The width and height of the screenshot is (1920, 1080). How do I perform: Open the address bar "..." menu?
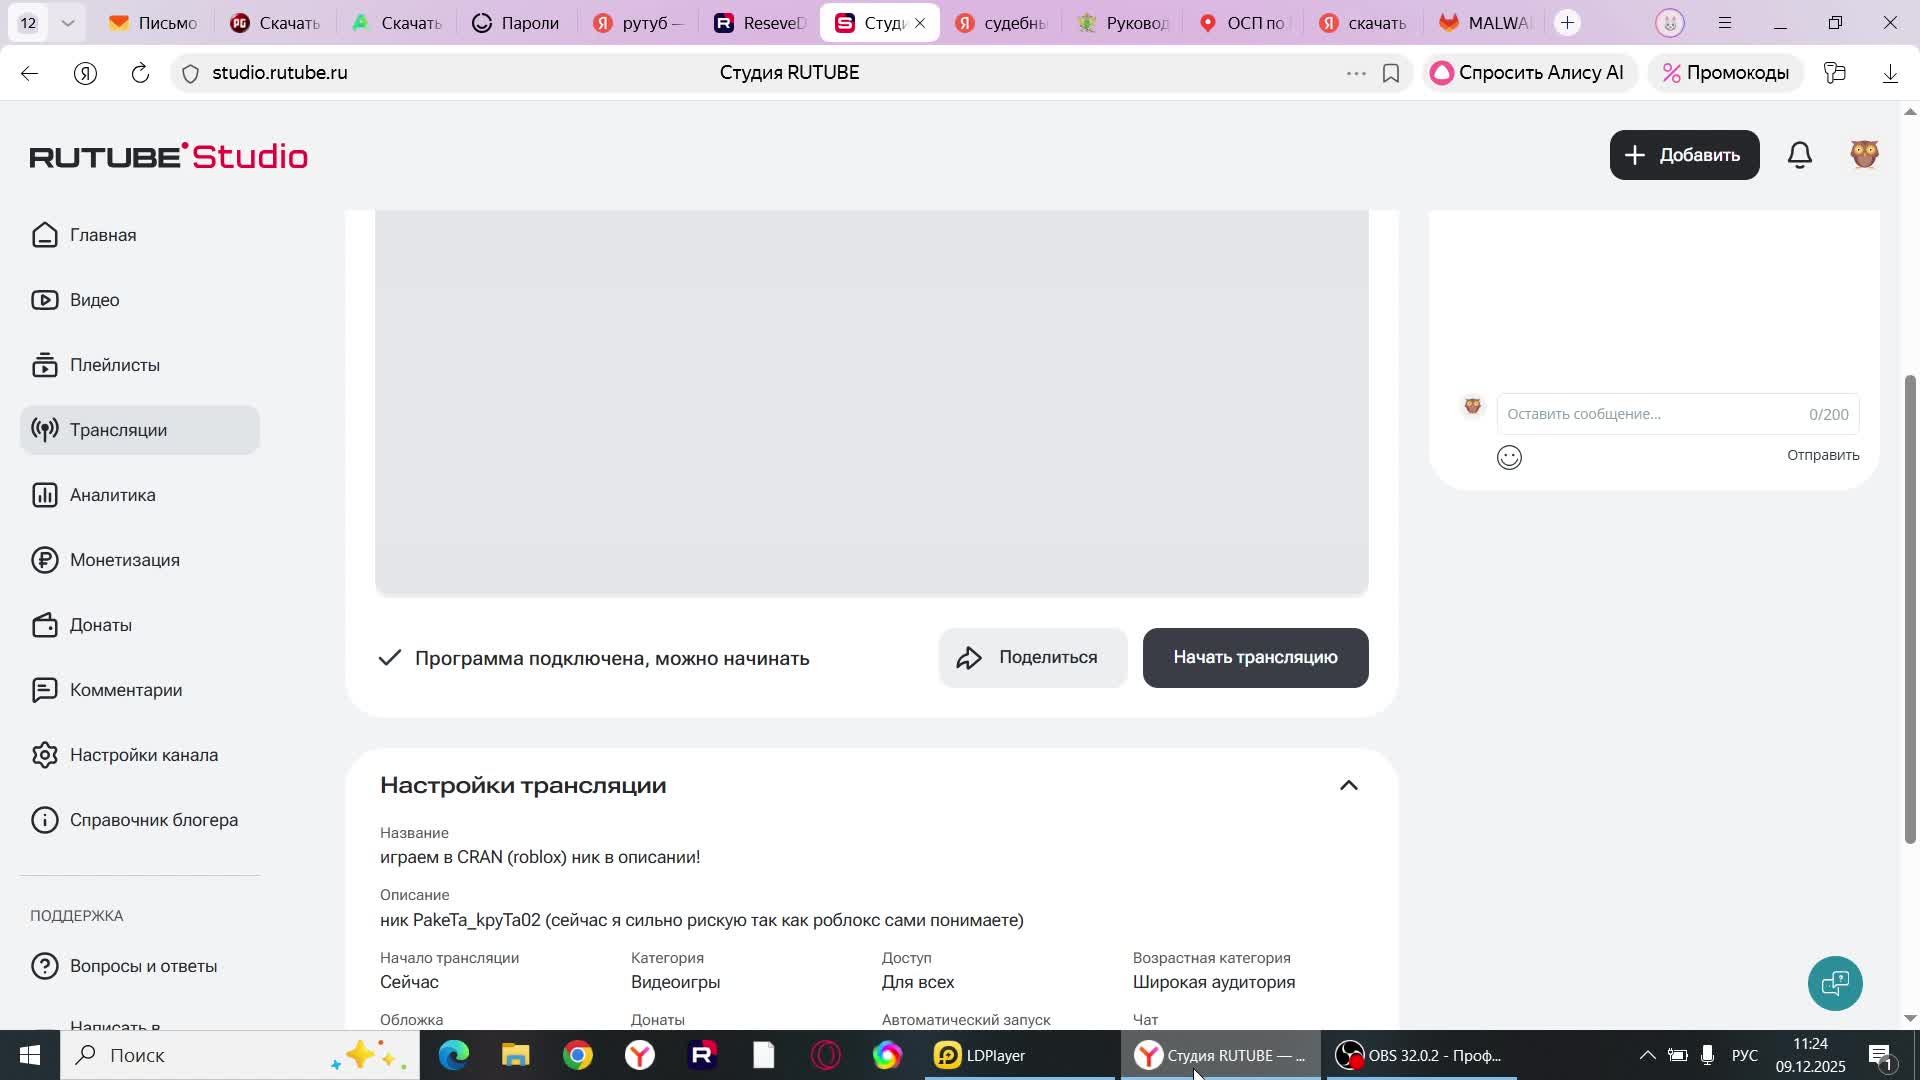point(1356,72)
